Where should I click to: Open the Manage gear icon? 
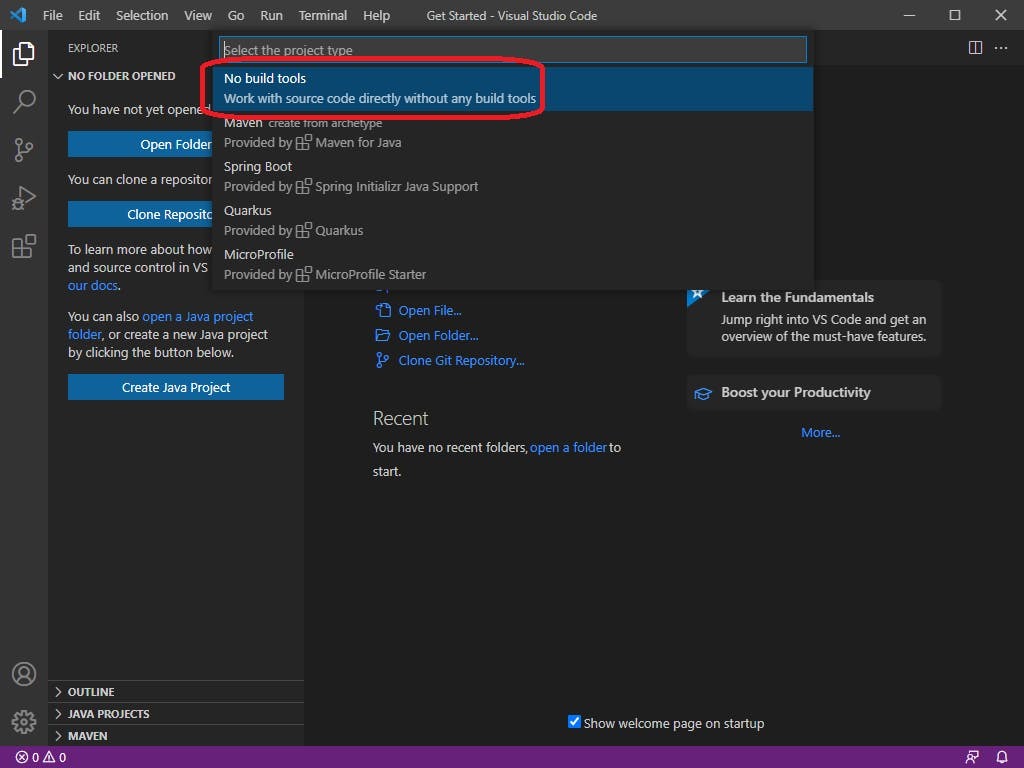pos(24,721)
